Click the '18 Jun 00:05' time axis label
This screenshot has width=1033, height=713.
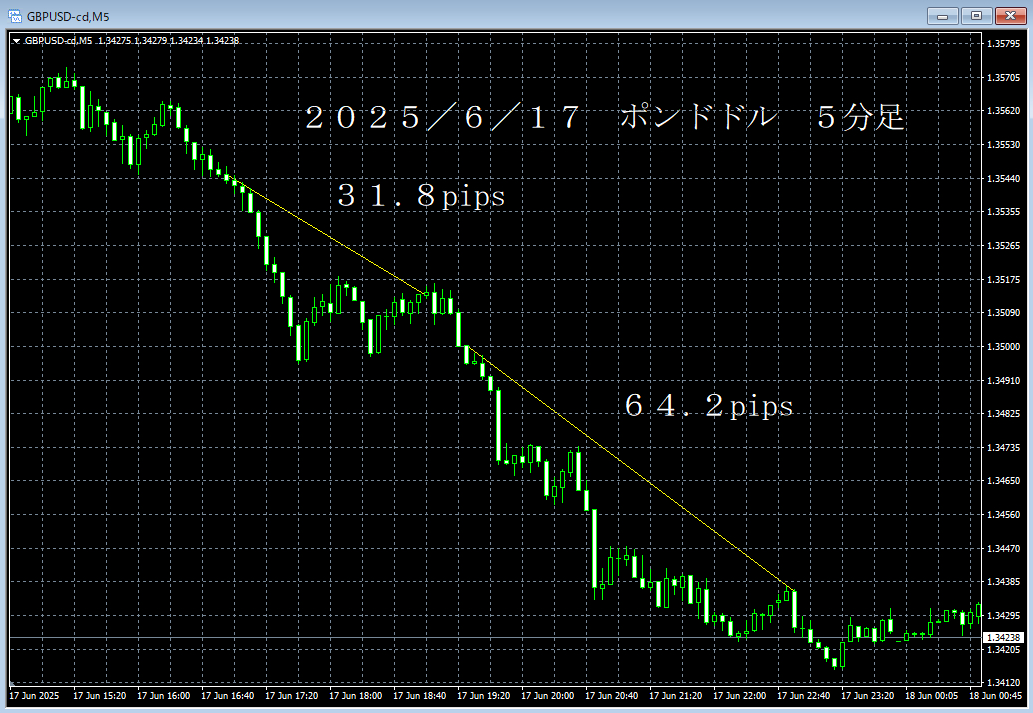tap(932, 696)
